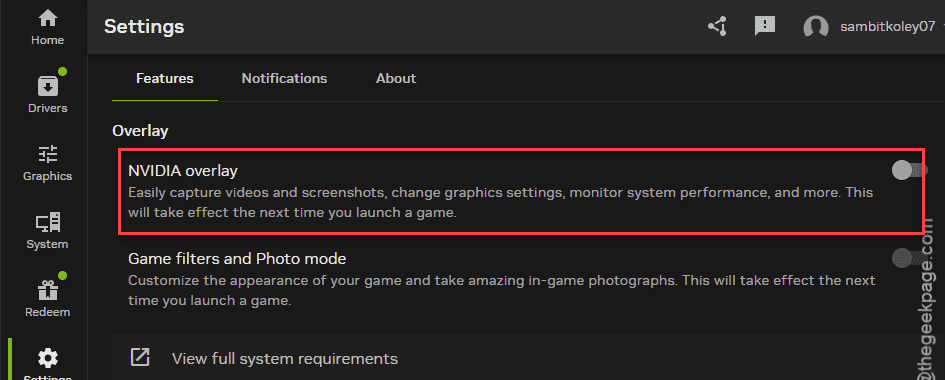Click the 'Customize the appearance' description text
This screenshot has width=945, height=380.
[x=501, y=290]
